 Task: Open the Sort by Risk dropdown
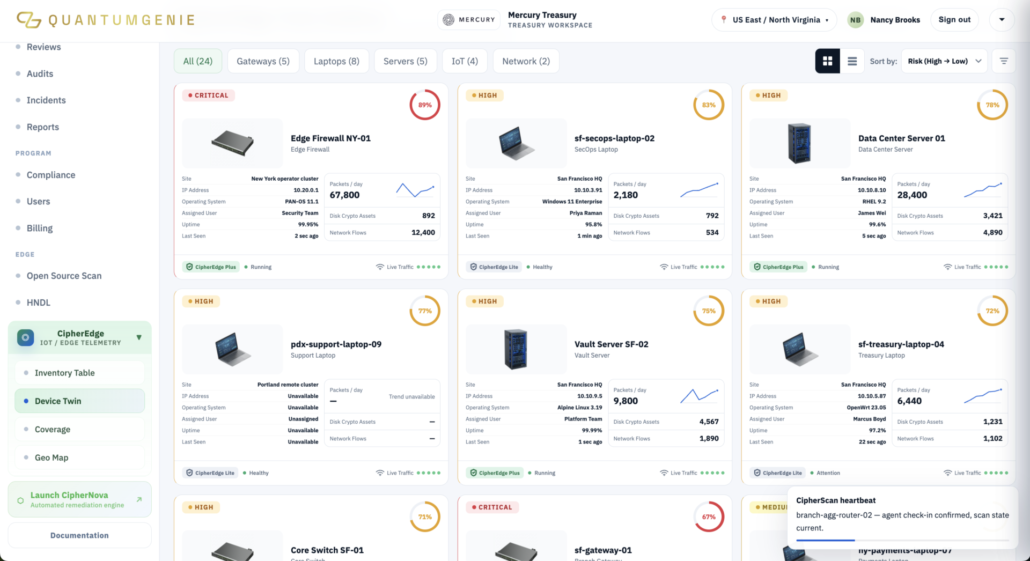coord(944,61)
